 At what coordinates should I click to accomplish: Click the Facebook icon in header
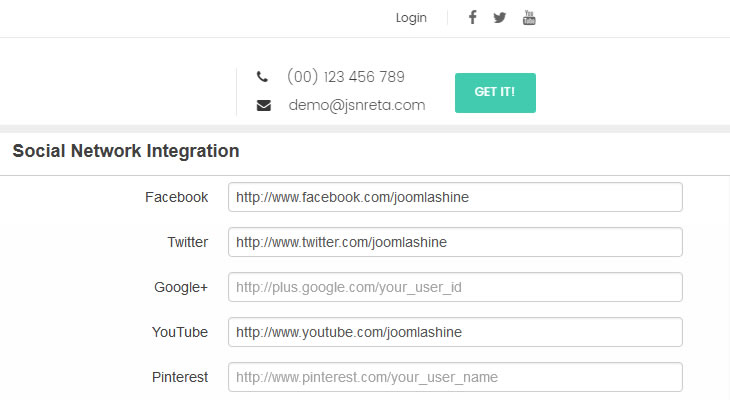point(472,17)
